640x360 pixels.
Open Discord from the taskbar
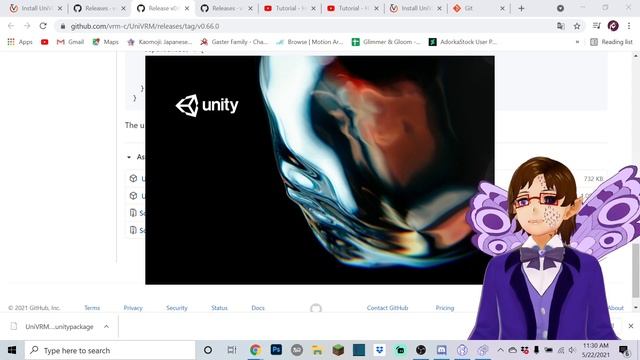[442, 350]
